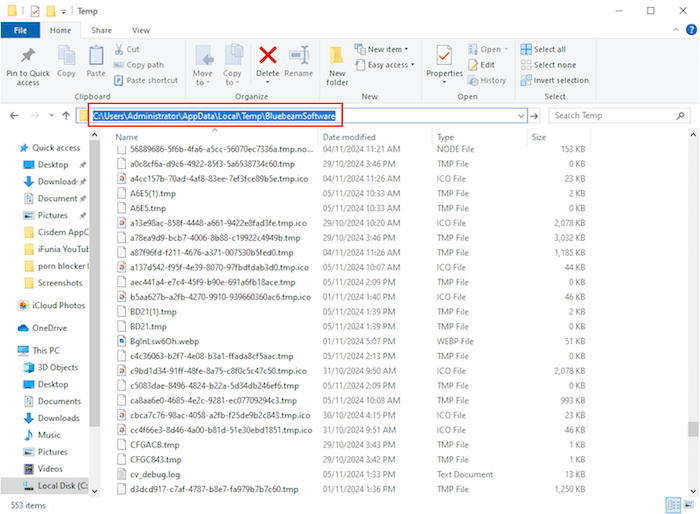Click the Properties checkmark icon
This screenshot has height=514, width=700.
click(444, 55)
